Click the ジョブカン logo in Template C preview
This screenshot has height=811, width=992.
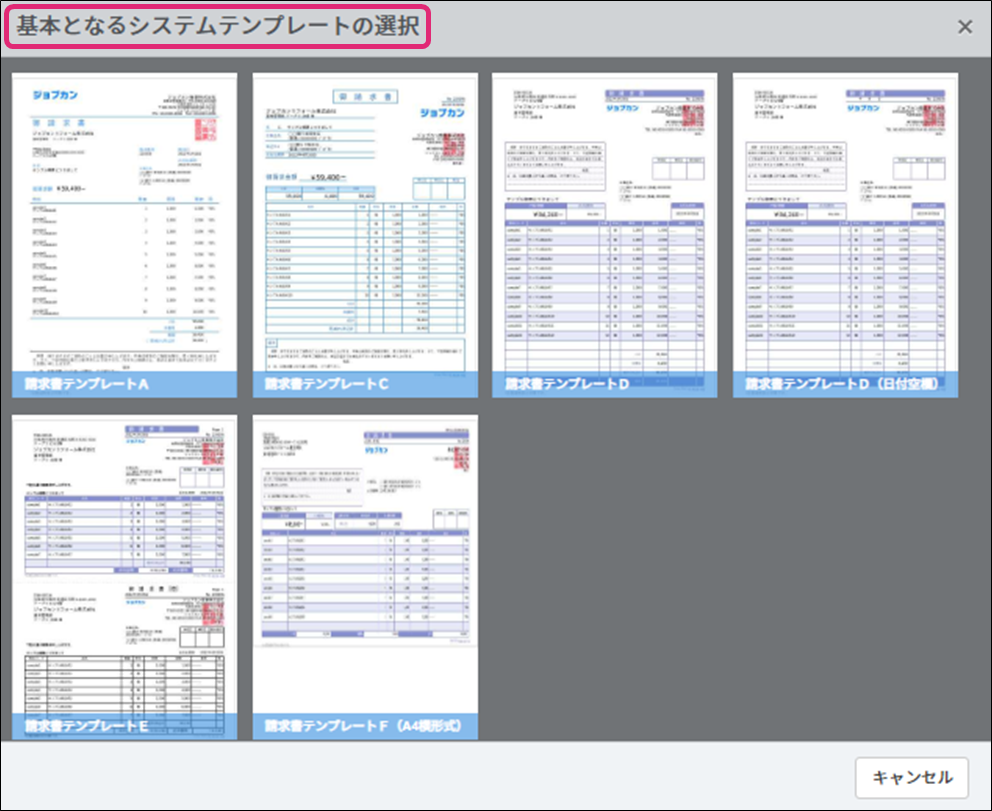click(x=442, y=111)
